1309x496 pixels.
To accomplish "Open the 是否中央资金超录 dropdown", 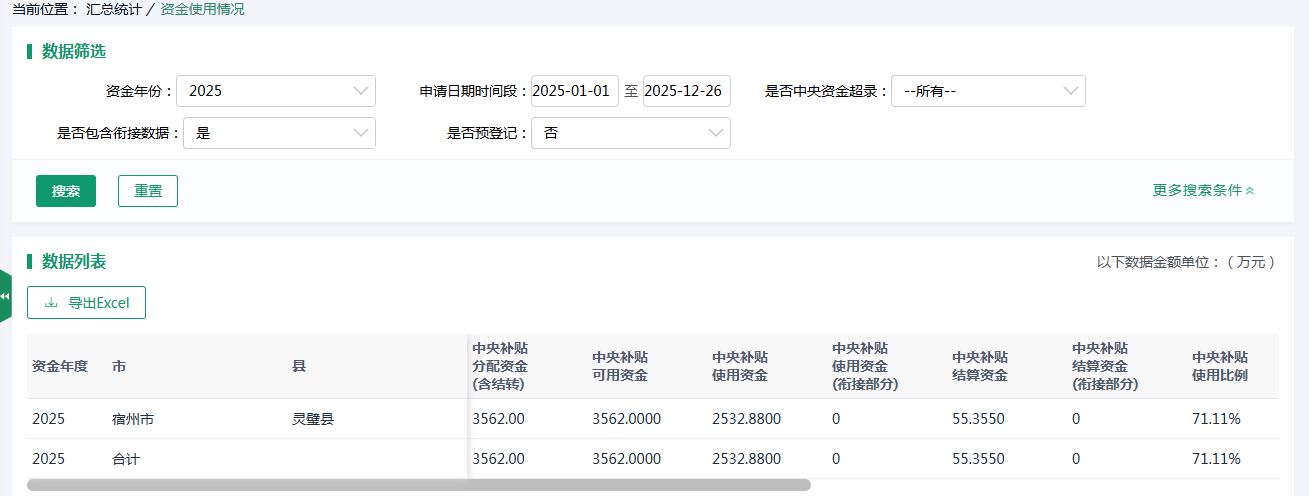I will [x=987, y=91].
